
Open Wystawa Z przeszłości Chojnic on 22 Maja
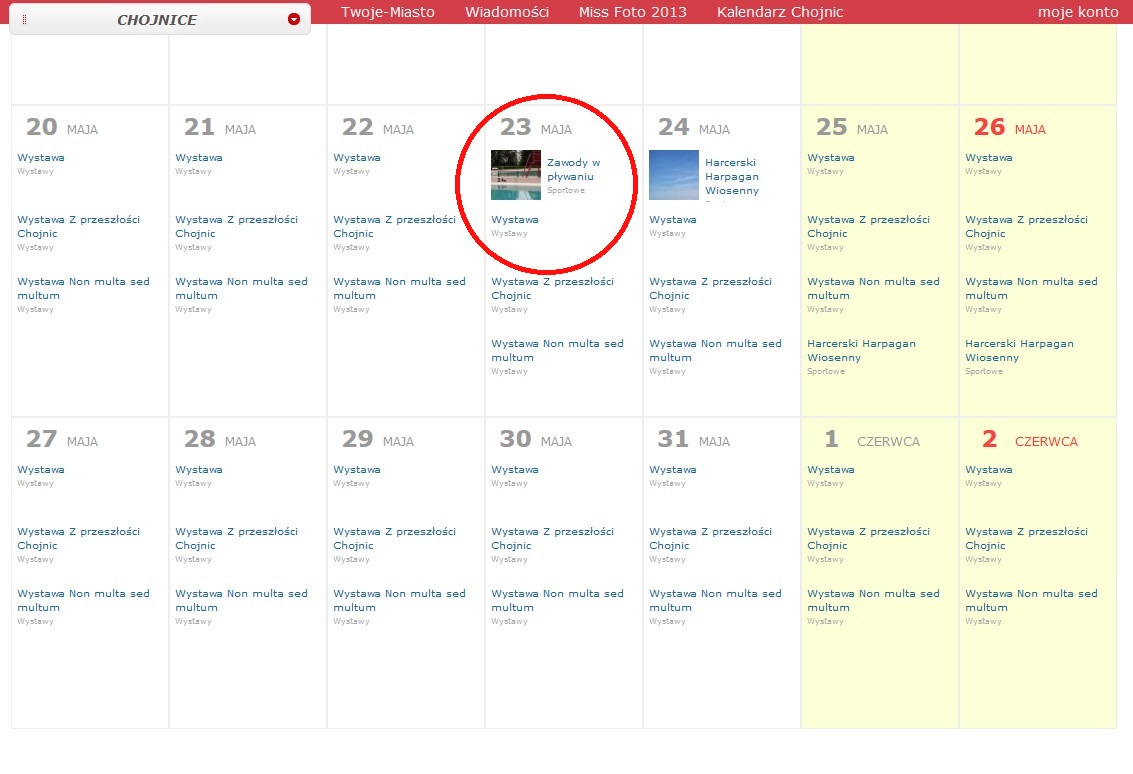[395, 226]
